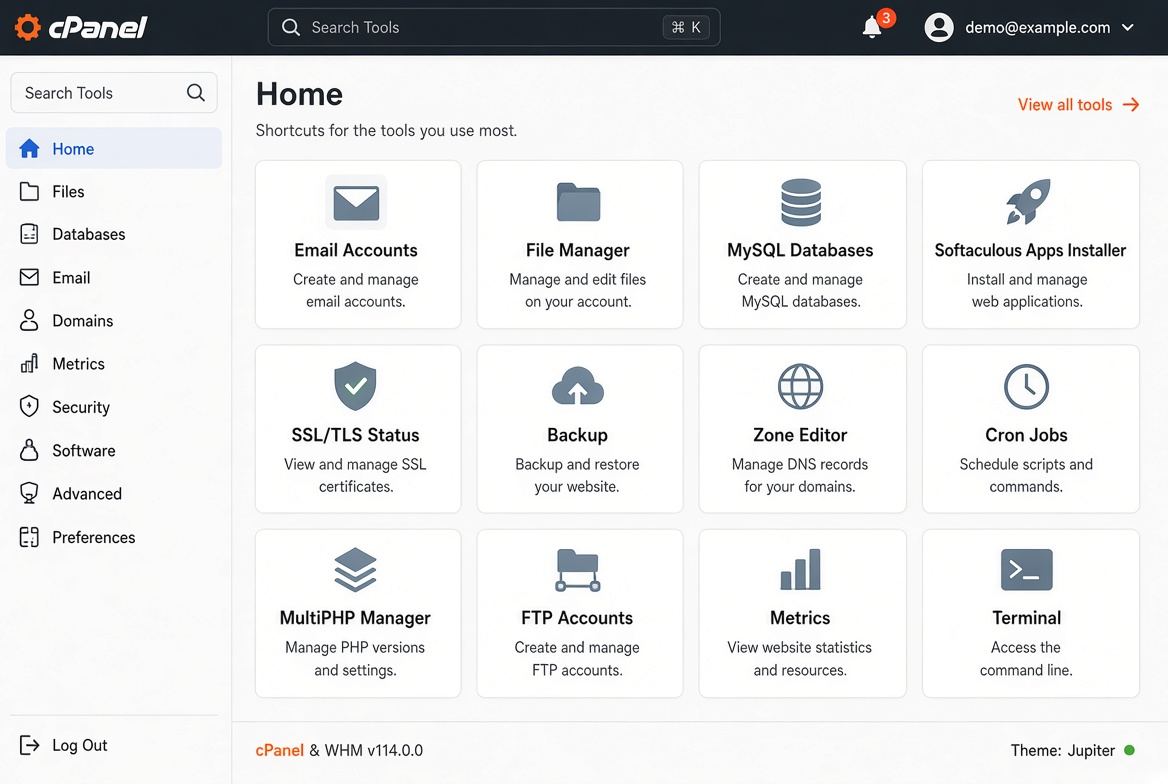Viewport: 1168px width, 784px height.
Task: Click Softaculous Apps Installer title
Action: 1030,250
